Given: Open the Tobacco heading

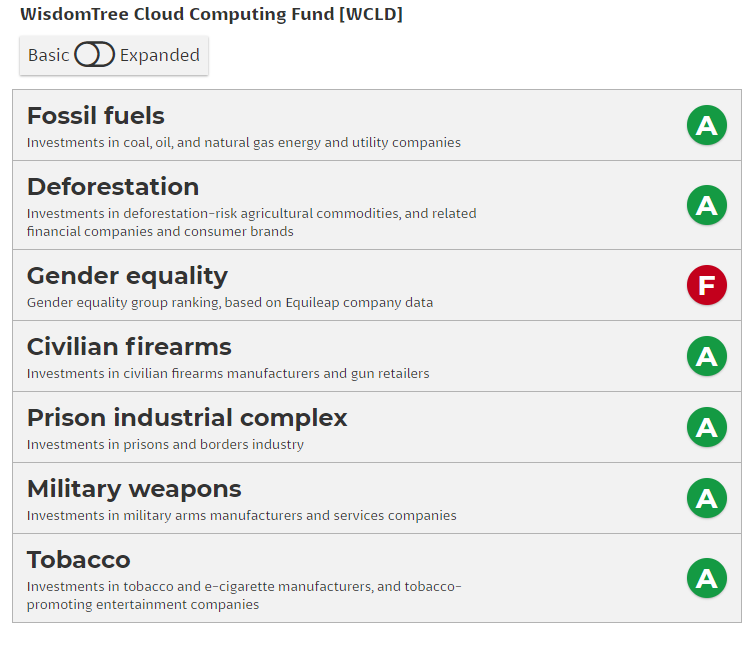Looking at the screenshot, I should tap(79, 560).
